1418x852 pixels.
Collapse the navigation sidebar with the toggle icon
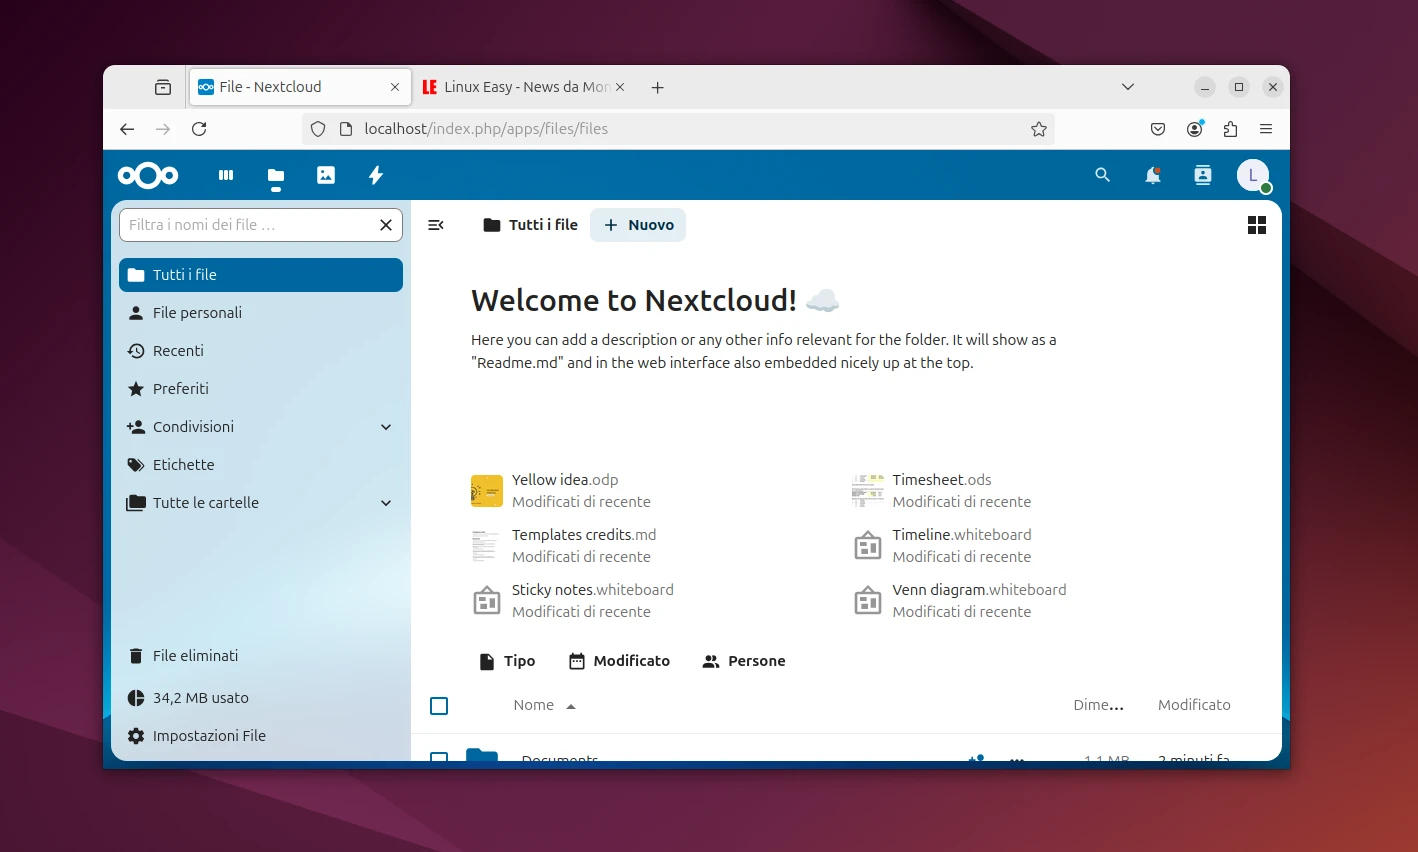436,225
